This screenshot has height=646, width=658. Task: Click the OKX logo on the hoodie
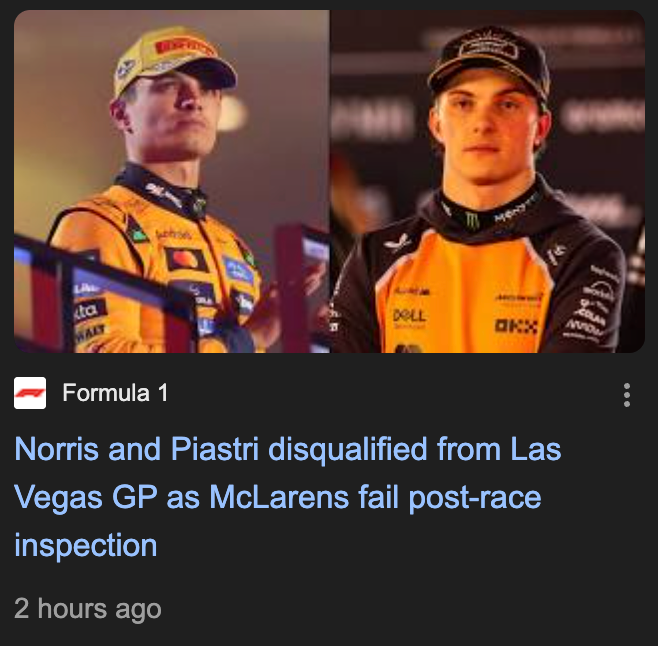(x=516, y=326)
